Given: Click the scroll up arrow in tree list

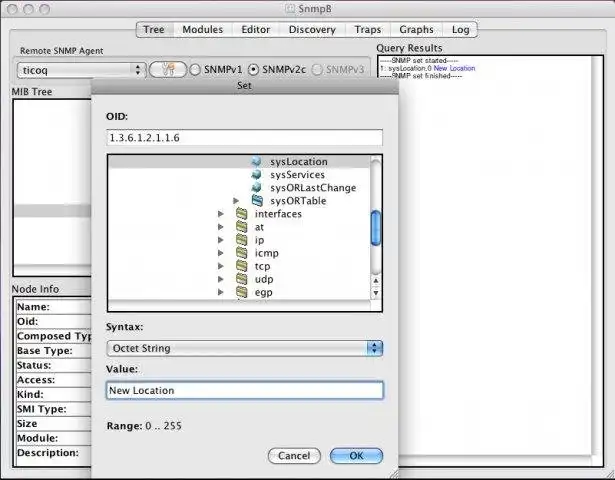Looking at the screenshot, I should click(376, 281).
